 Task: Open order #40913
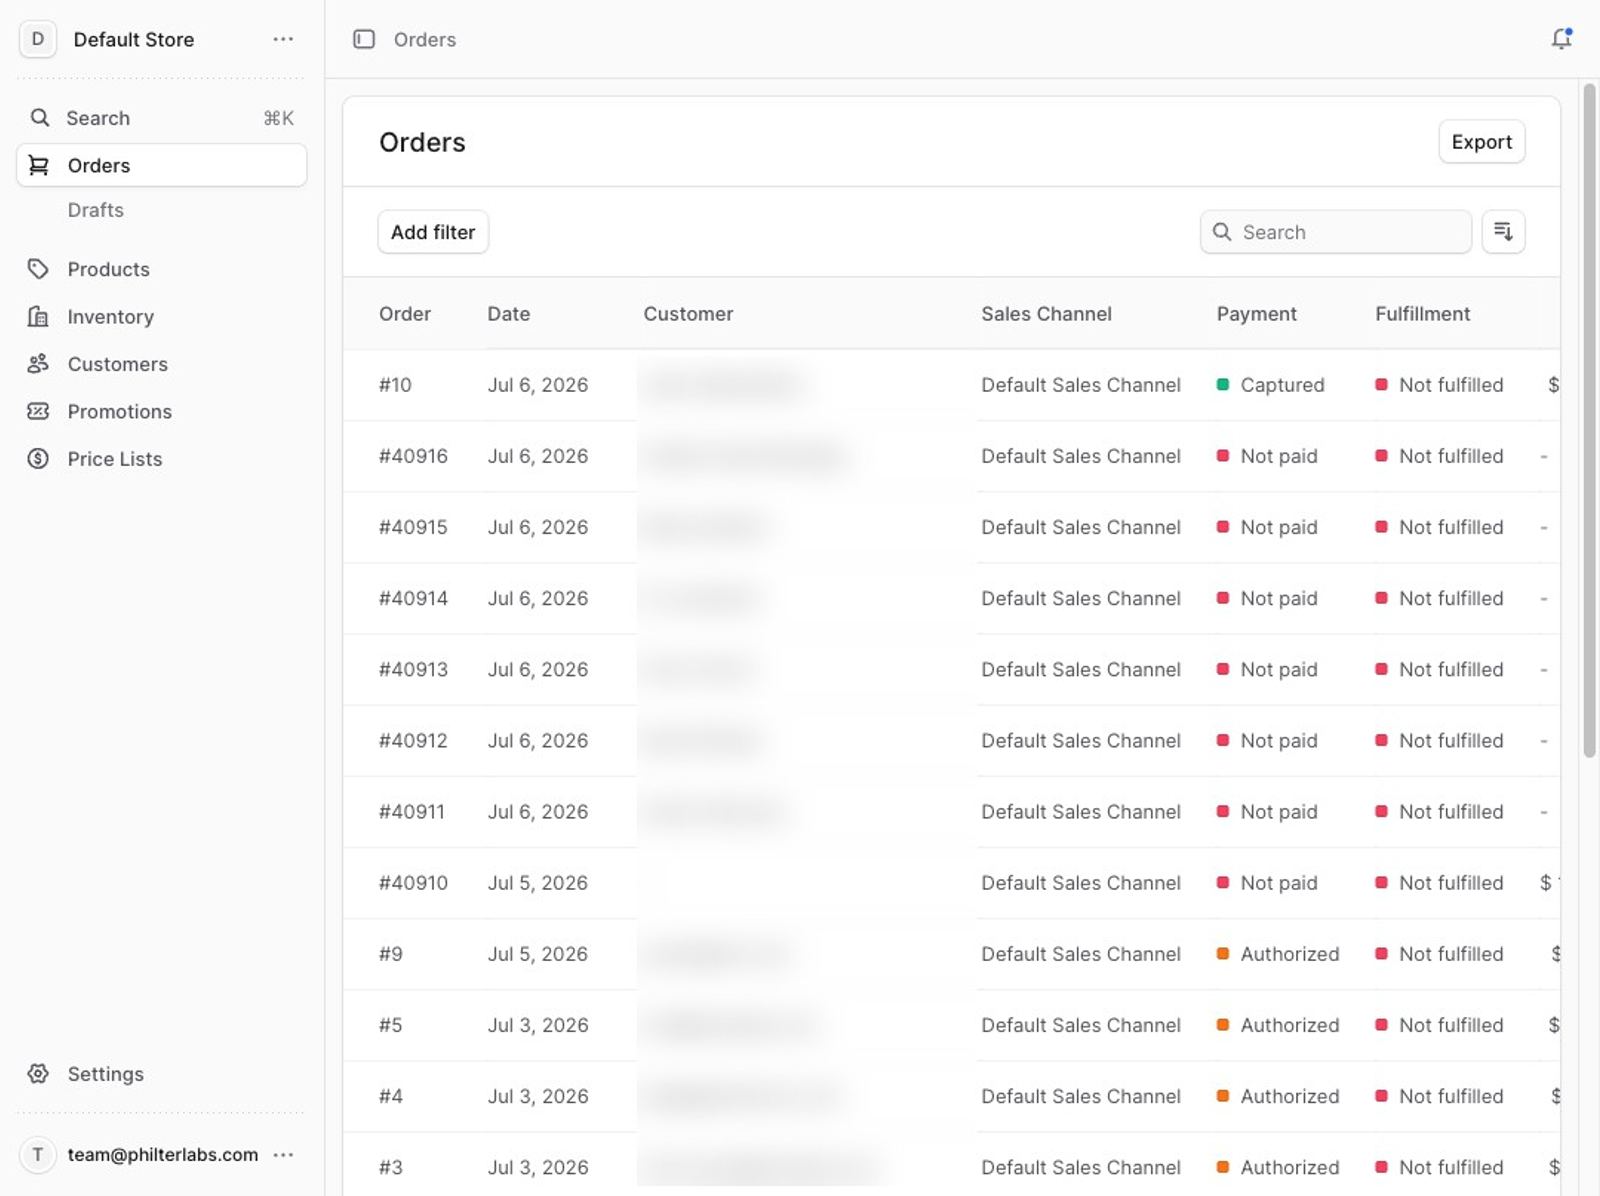click(951, 669)
